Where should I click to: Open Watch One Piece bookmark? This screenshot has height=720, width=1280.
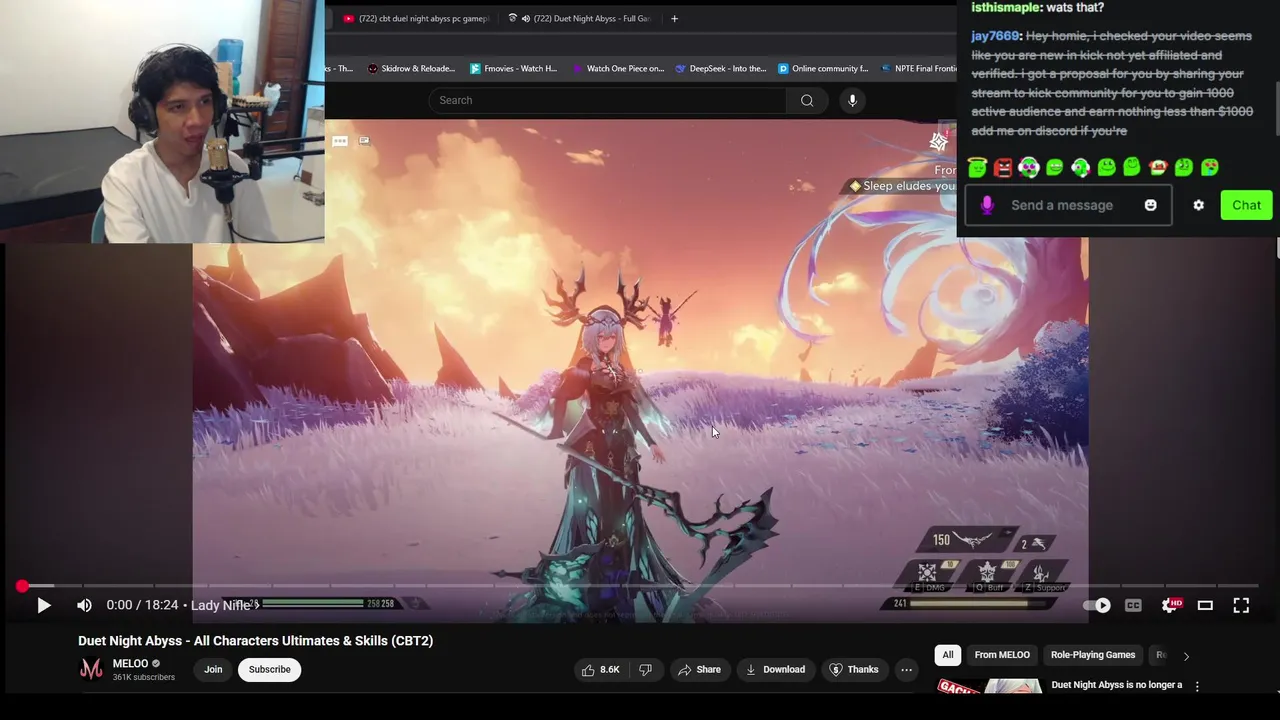(x=618, y=68)
